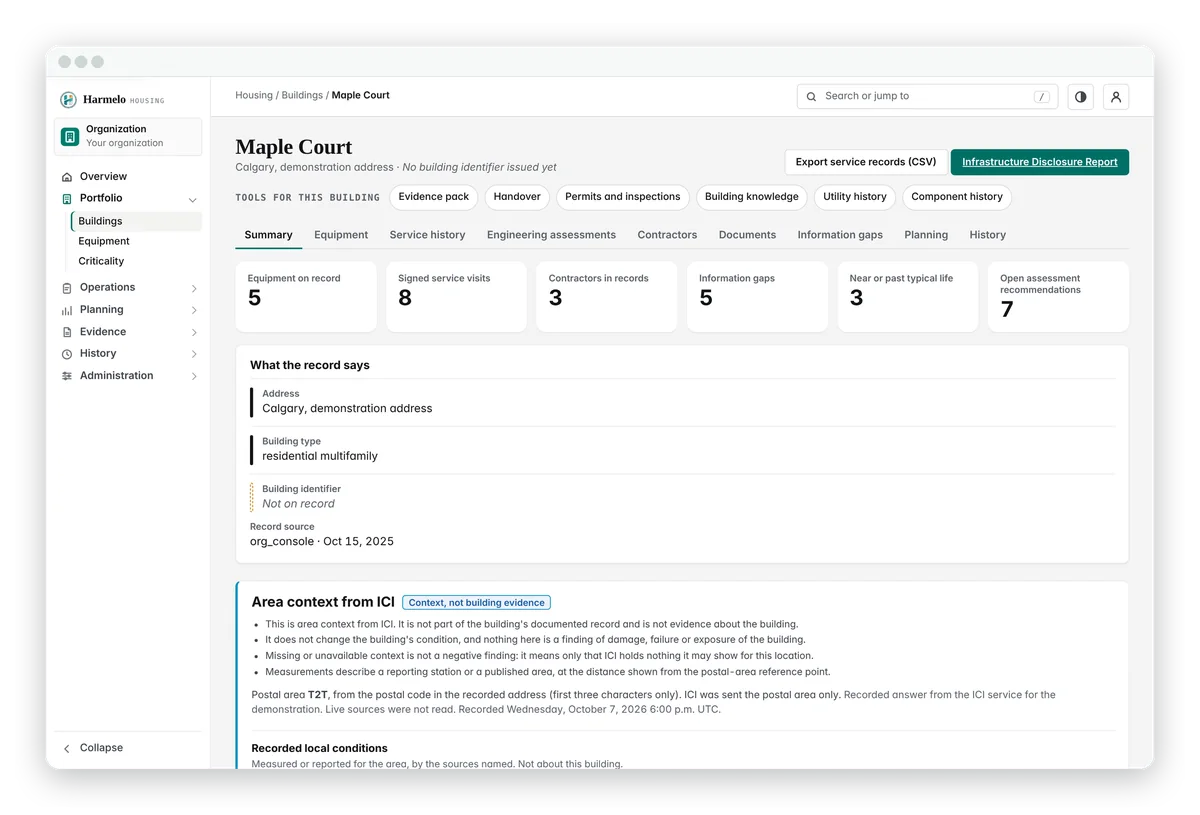Collapse the Portfolio section chevron
This screenshot has width=1200, height=815.
click(193, 199)
